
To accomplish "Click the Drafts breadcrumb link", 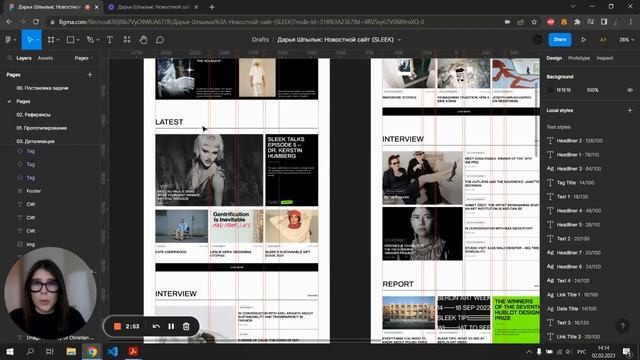I will 260,40.
